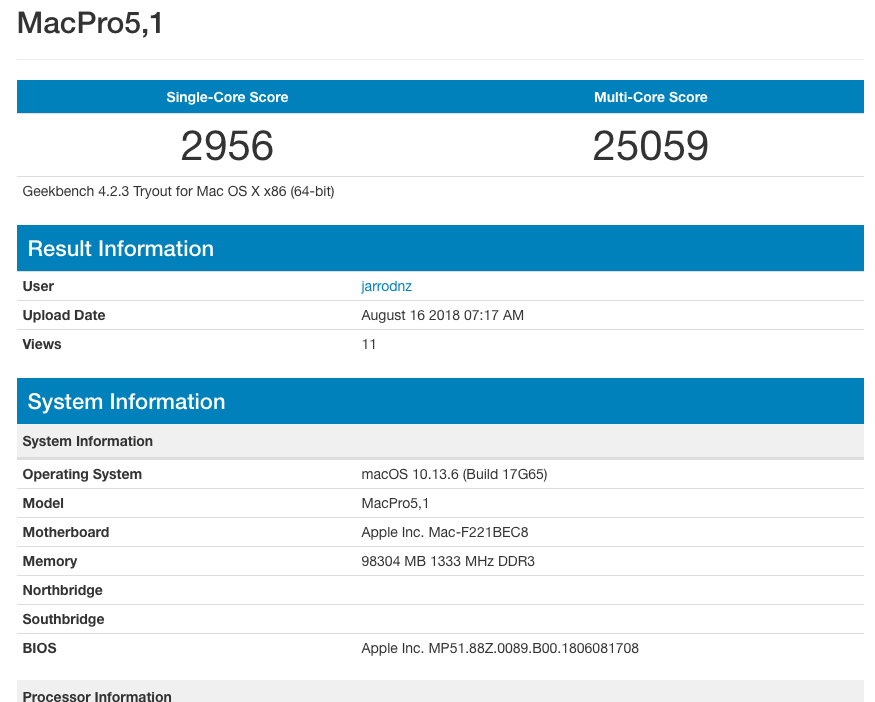Viewport: 875px width, 702px height.
Task: Select BIOS value MP51.88Z.0089.B00.1806081708
Action: pos(500,648)
